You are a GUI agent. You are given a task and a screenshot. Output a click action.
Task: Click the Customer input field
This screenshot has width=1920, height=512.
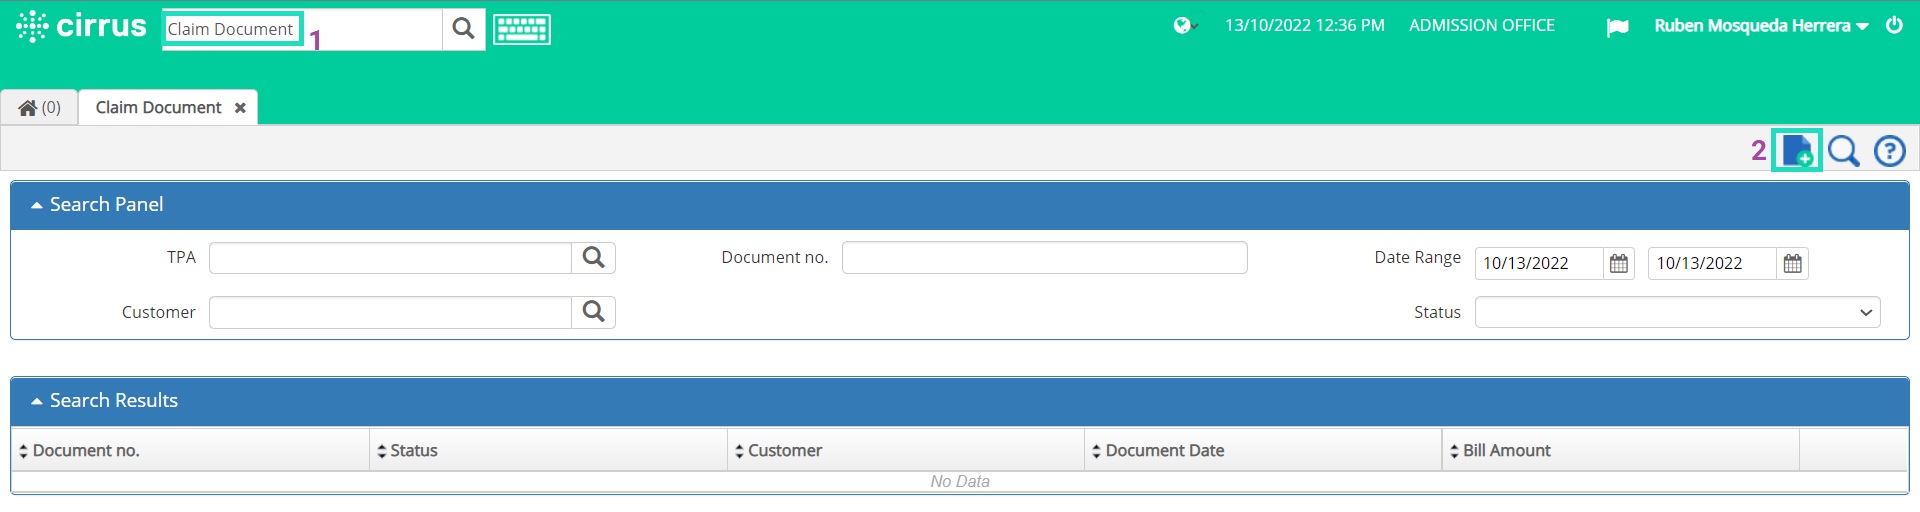coord(390,312)
